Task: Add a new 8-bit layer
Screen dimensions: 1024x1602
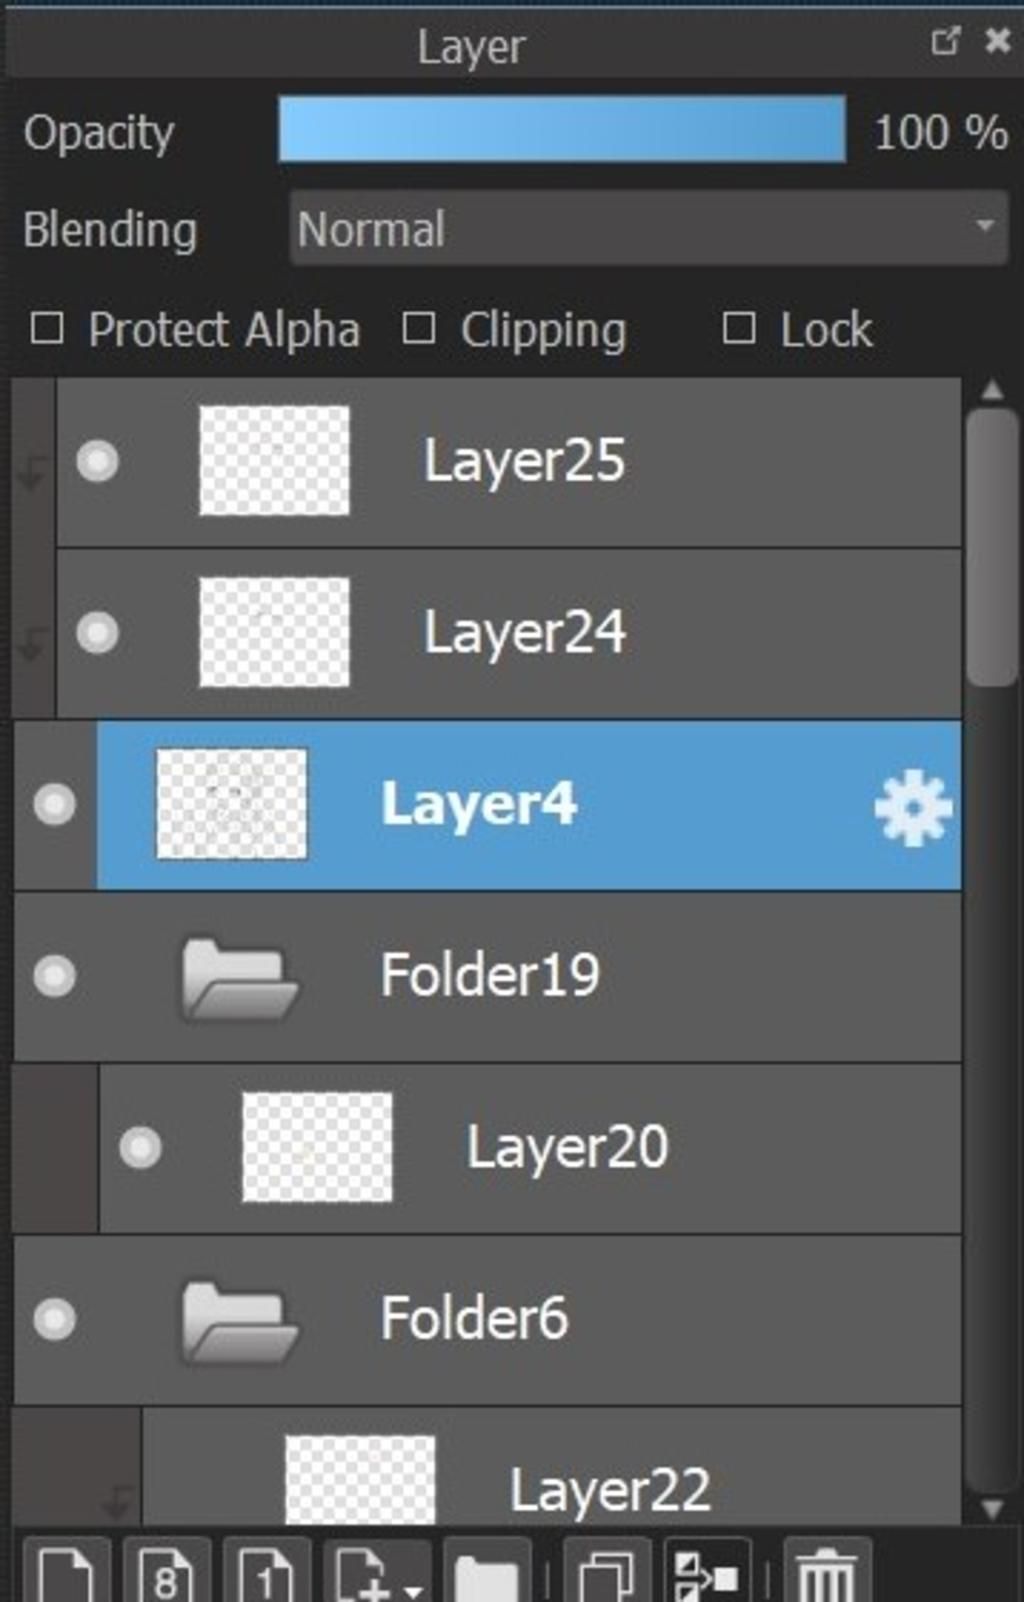Action: 166,1572
